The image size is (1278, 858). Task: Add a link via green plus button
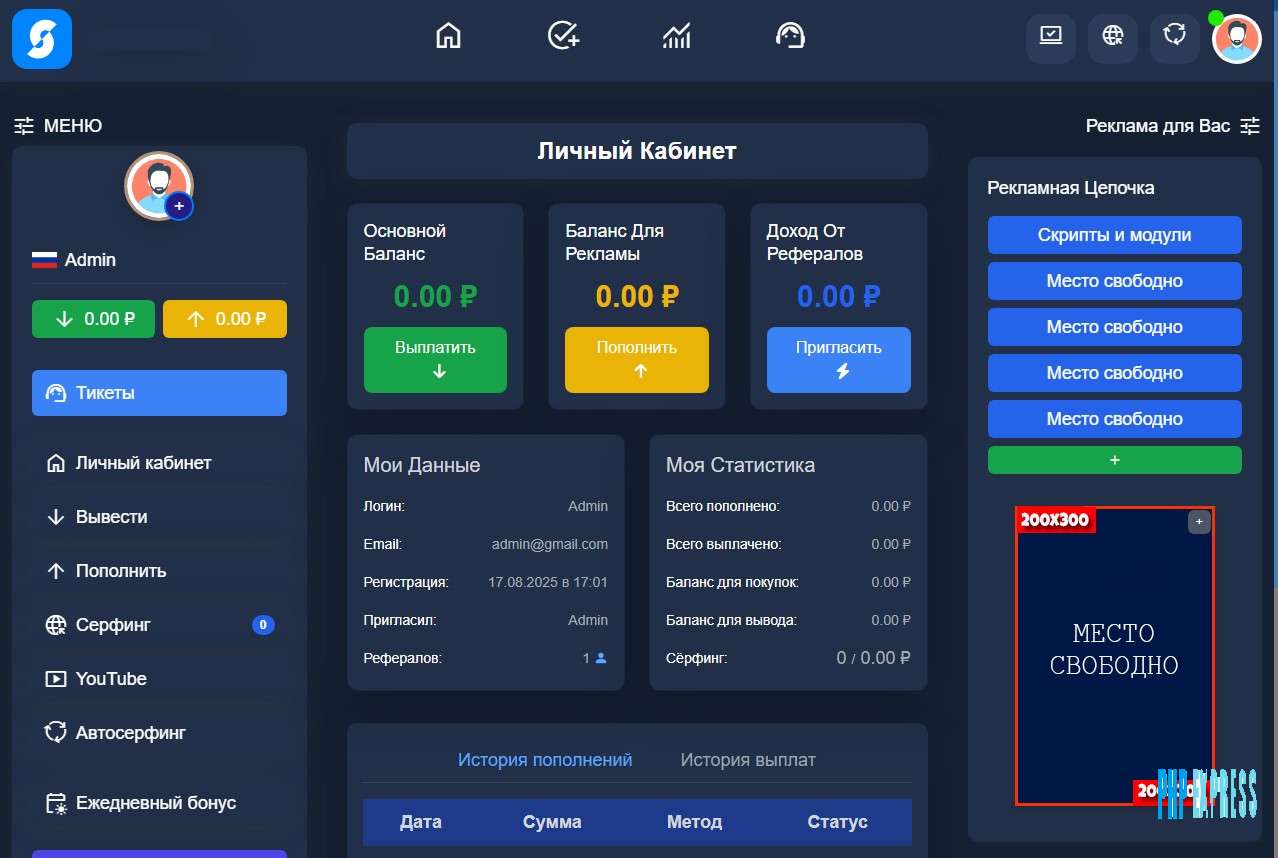[1115, 460]
